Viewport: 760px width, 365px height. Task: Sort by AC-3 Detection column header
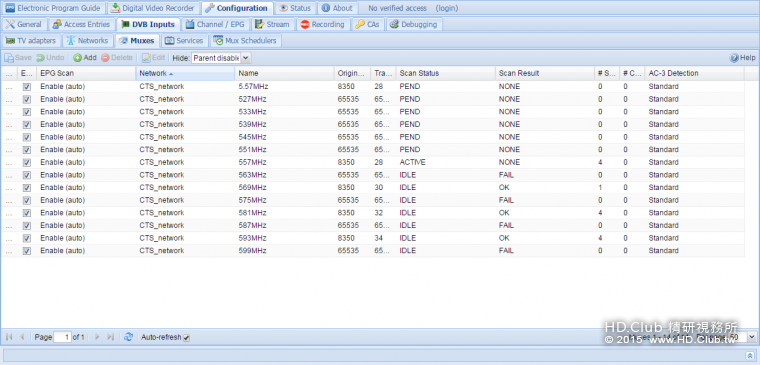click(x=695, y=73)
